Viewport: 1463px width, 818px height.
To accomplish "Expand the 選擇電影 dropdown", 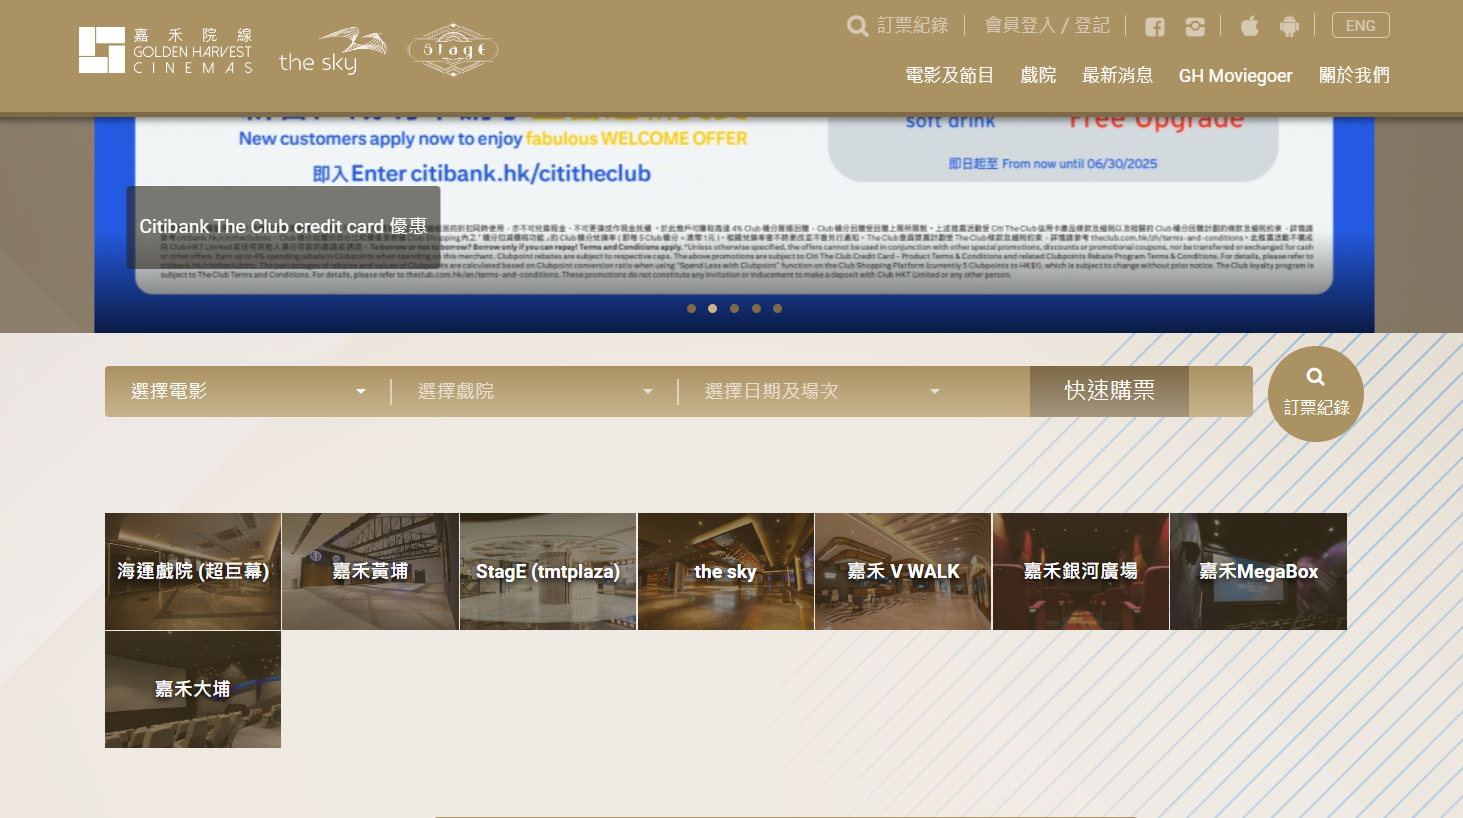I will pyautogui.click(x=248, y=392).
